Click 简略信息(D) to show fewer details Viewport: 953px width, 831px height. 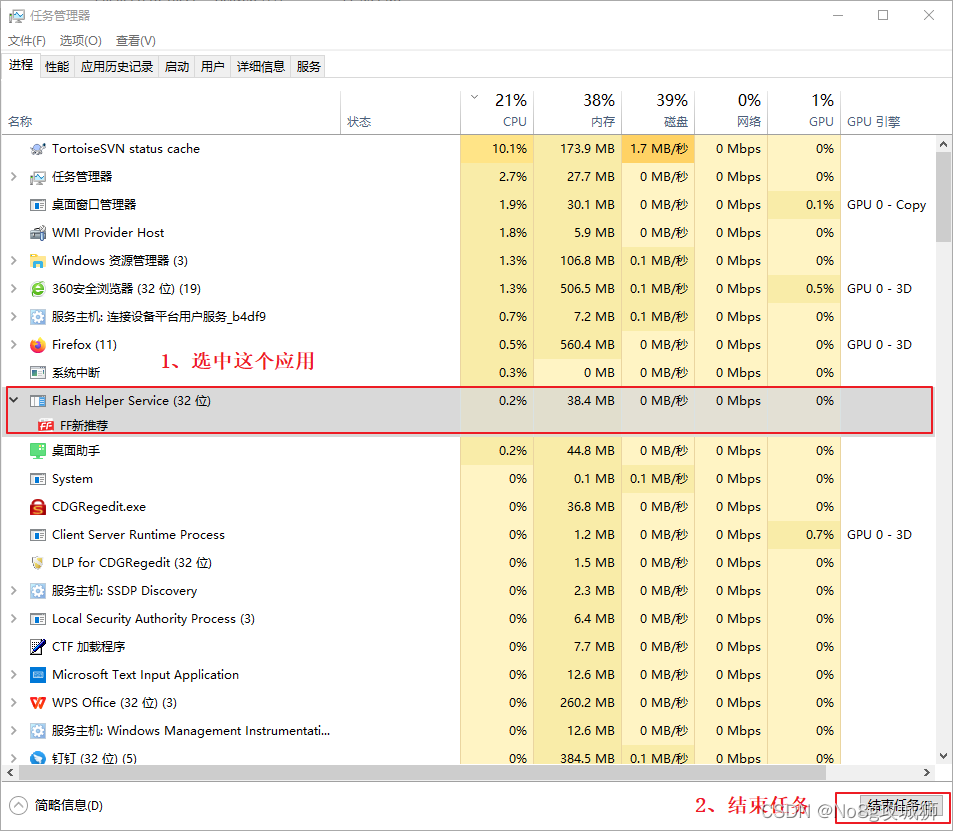pos(69,805)
